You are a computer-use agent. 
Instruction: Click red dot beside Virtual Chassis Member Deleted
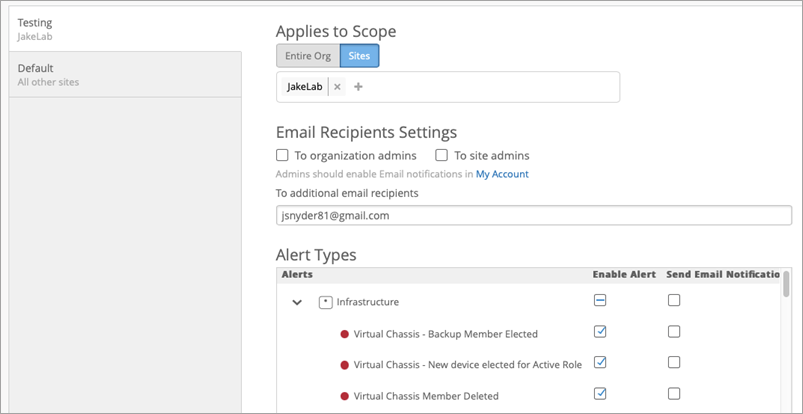coord(345,396)
